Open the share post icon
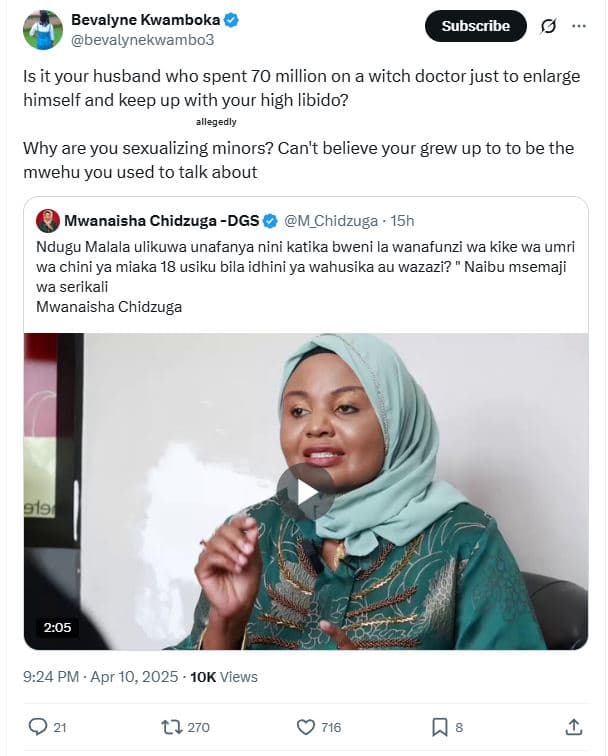 (574, 727)
